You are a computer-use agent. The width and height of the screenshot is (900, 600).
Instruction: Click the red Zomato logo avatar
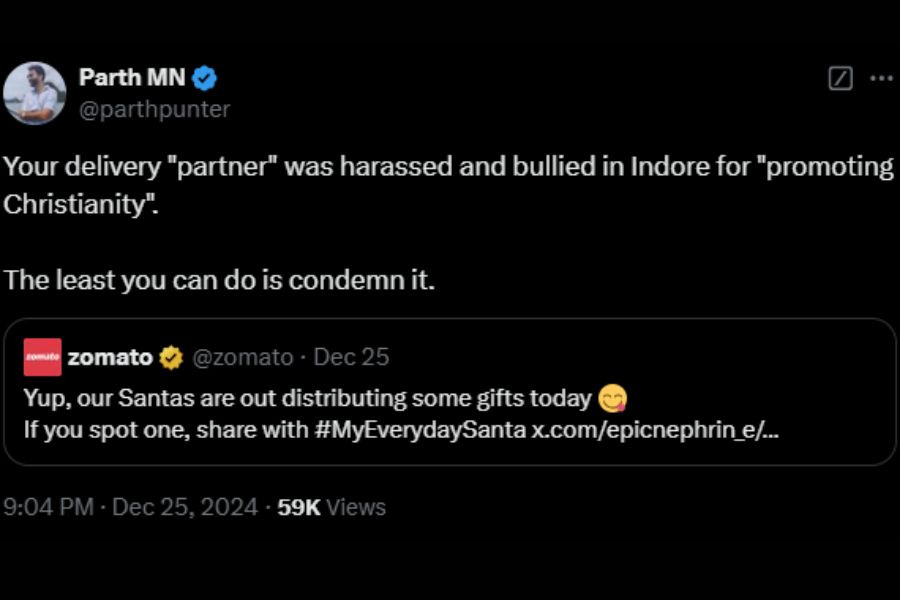pos(42,357)
